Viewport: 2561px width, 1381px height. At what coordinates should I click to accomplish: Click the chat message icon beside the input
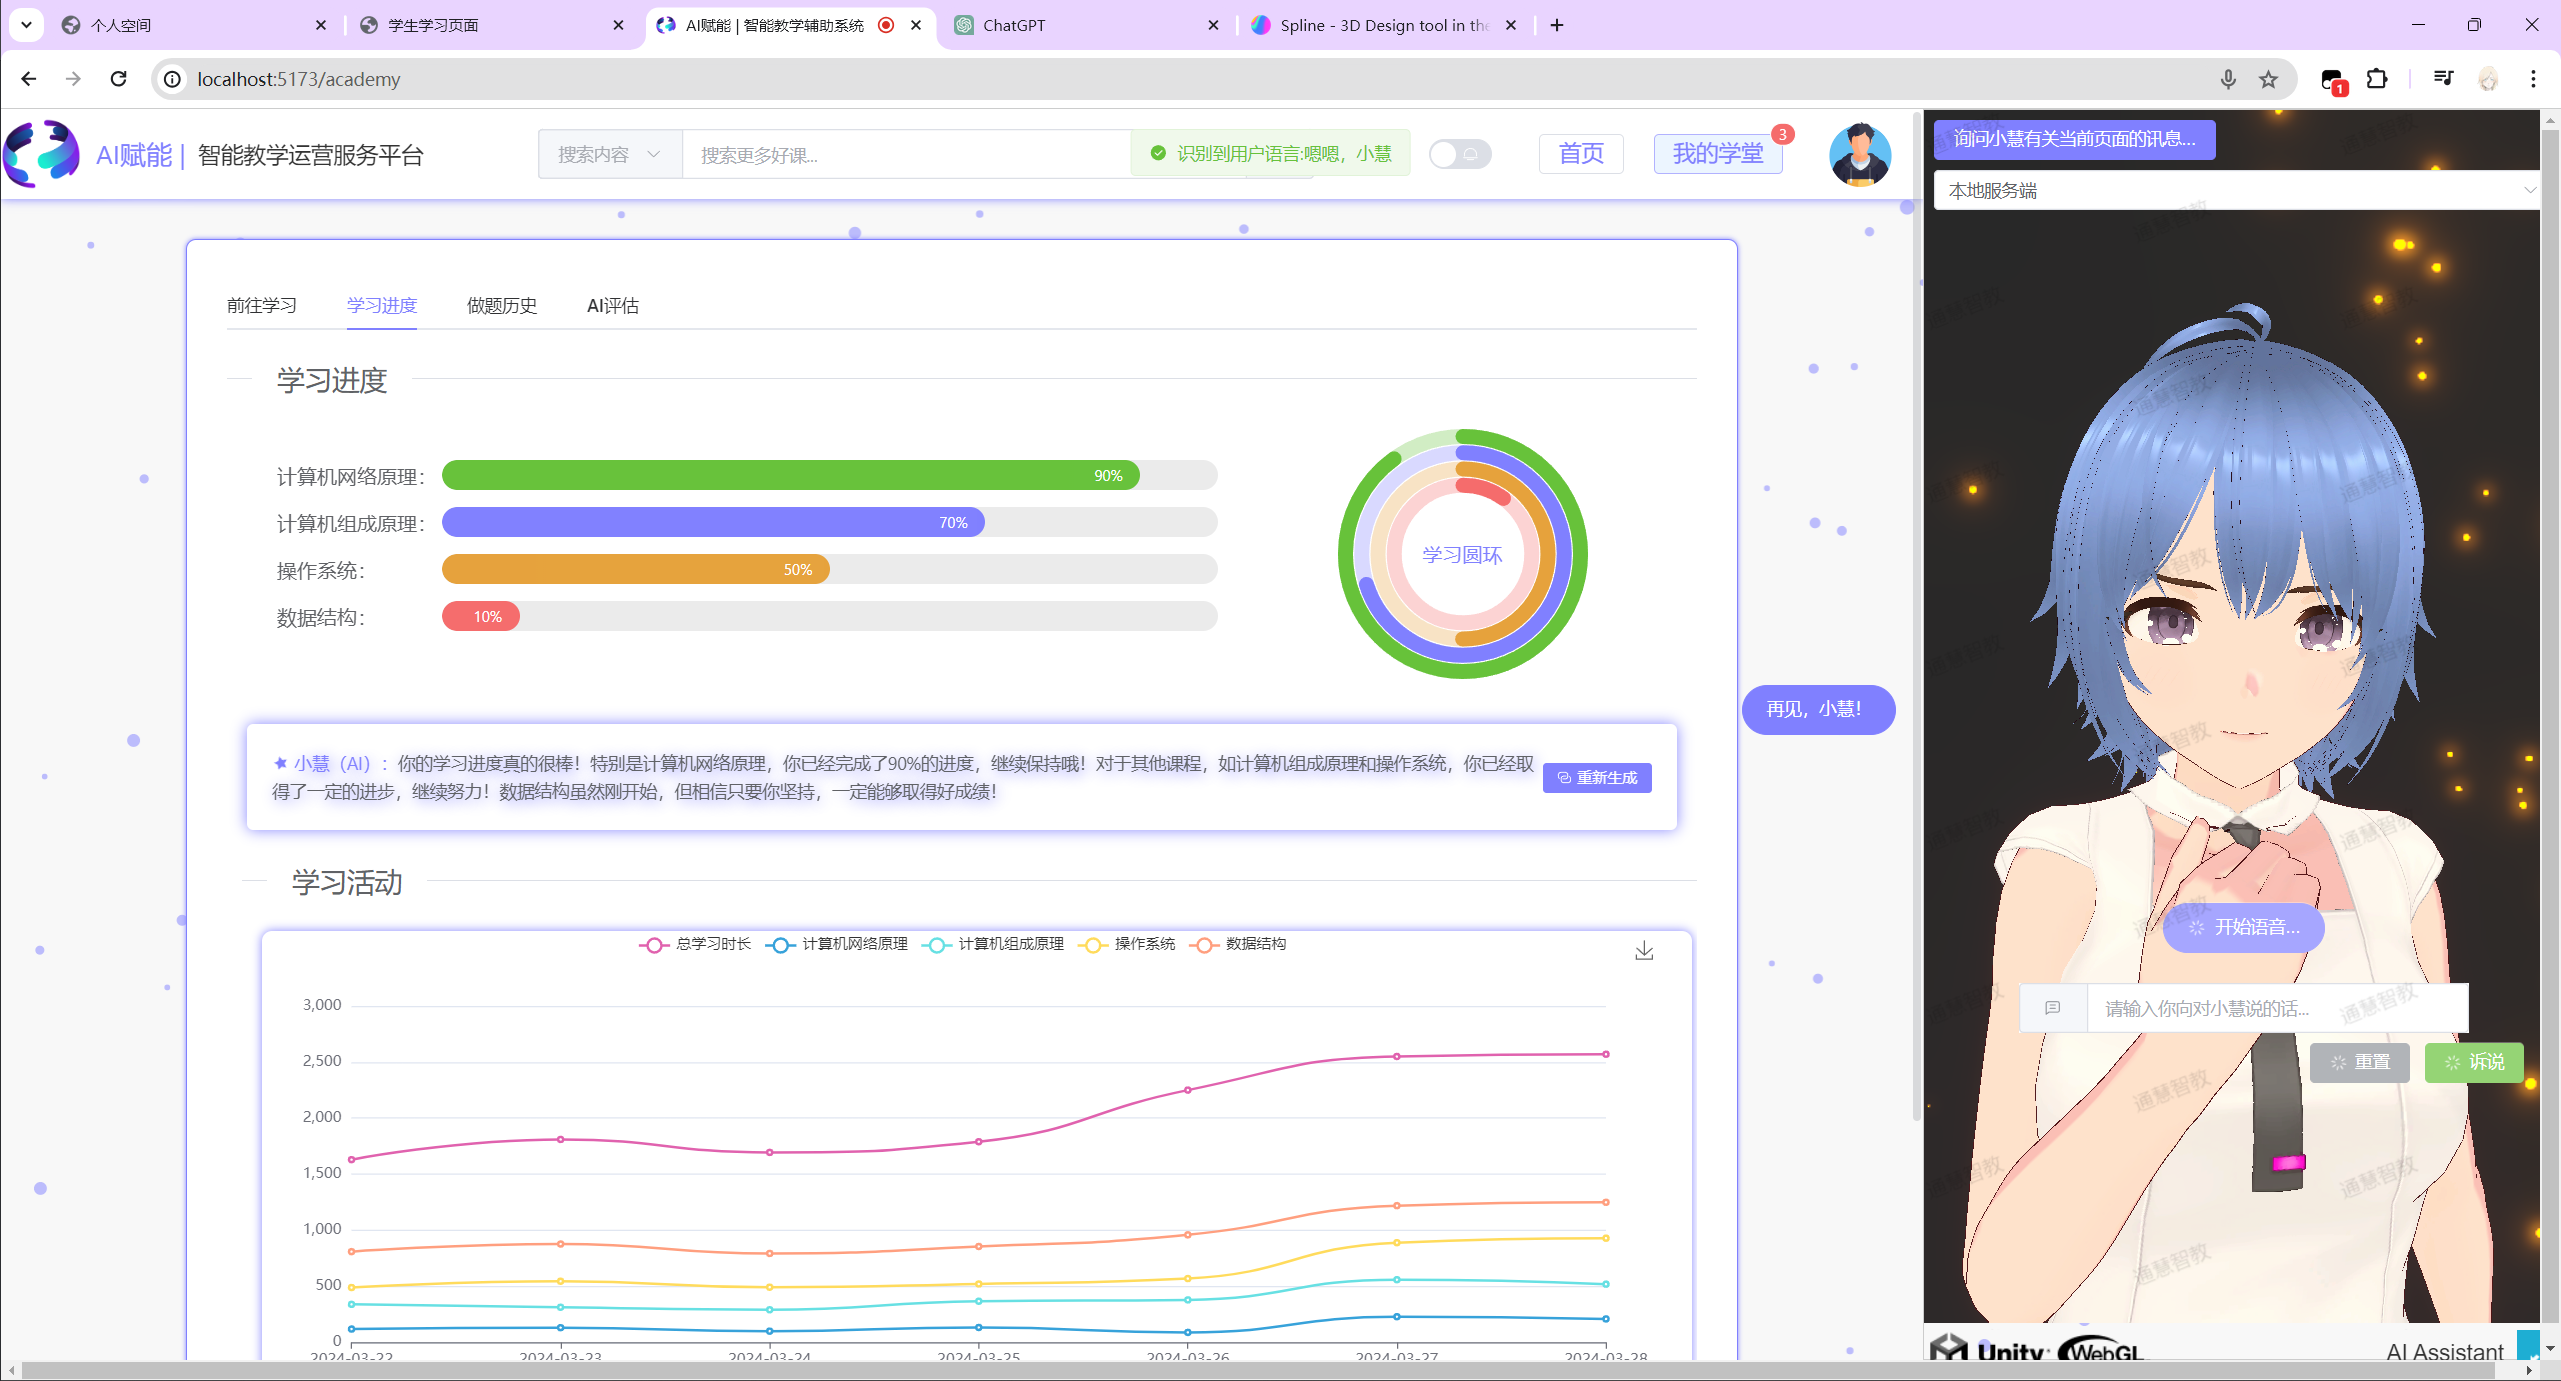[x=2053, y=1008]
